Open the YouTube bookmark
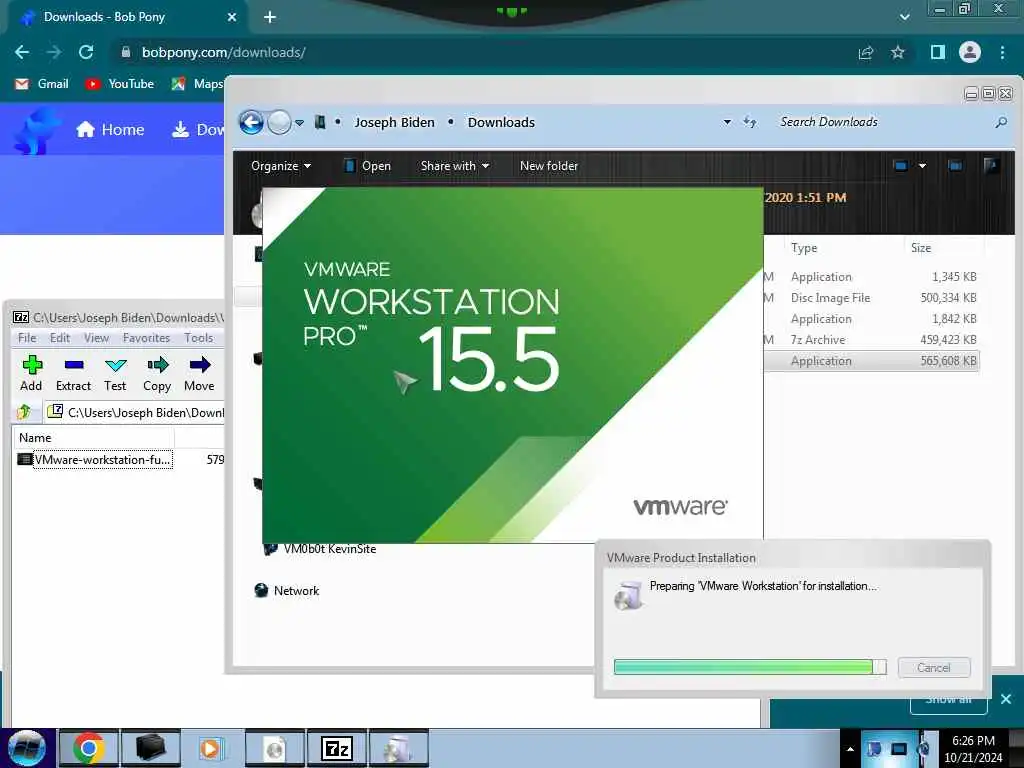The width and height of the screenshot is (1024, 768). [120, 84]
